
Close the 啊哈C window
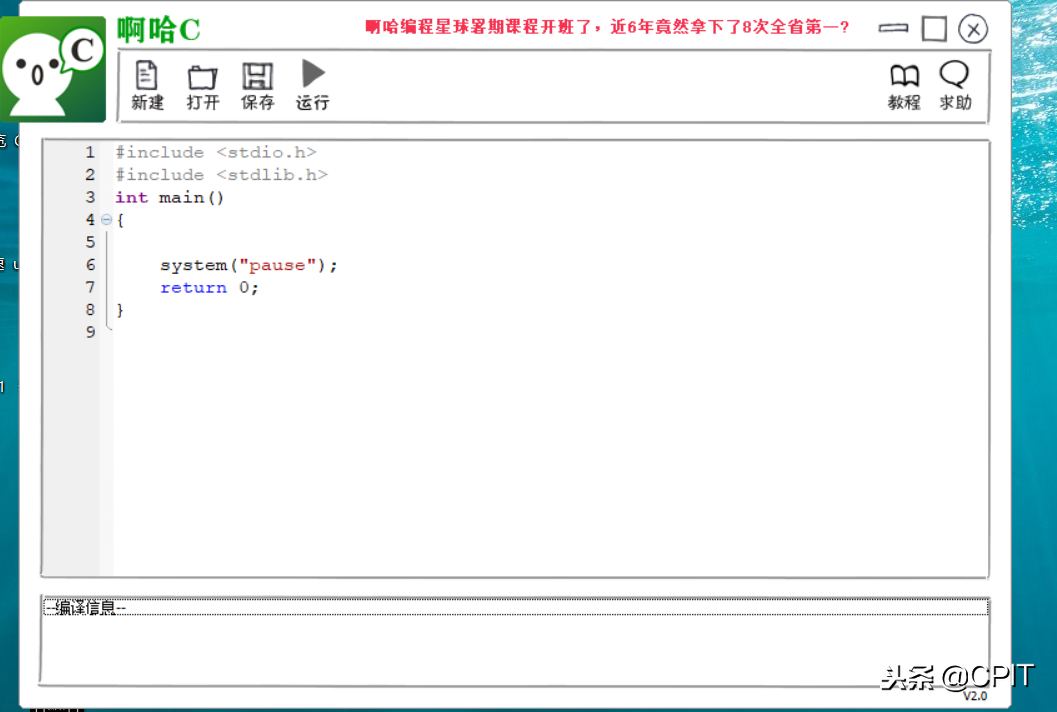point(973,29)
